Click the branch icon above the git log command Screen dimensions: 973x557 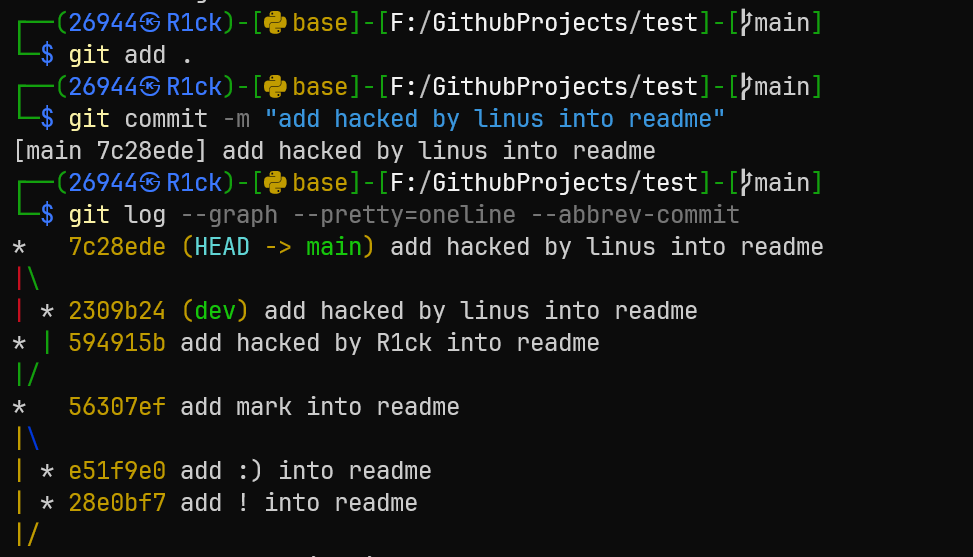click(743, 183)
